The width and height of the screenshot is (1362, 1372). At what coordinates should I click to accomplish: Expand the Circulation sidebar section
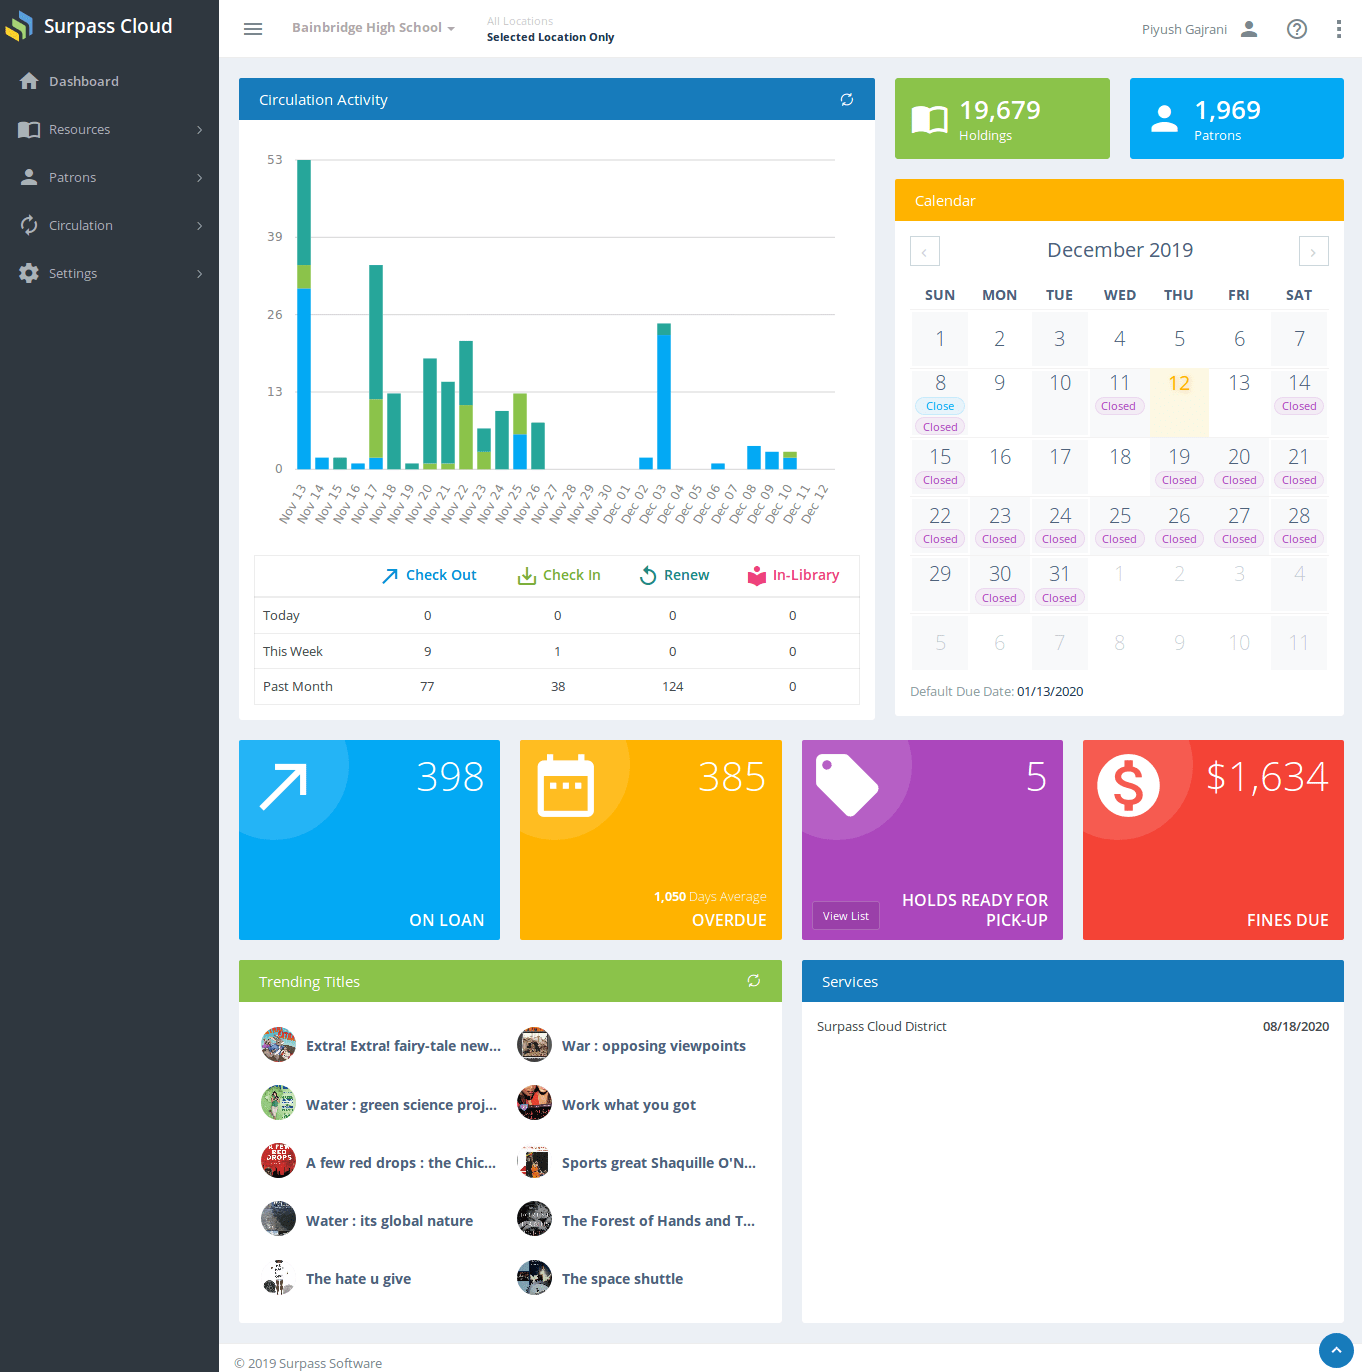109,225
